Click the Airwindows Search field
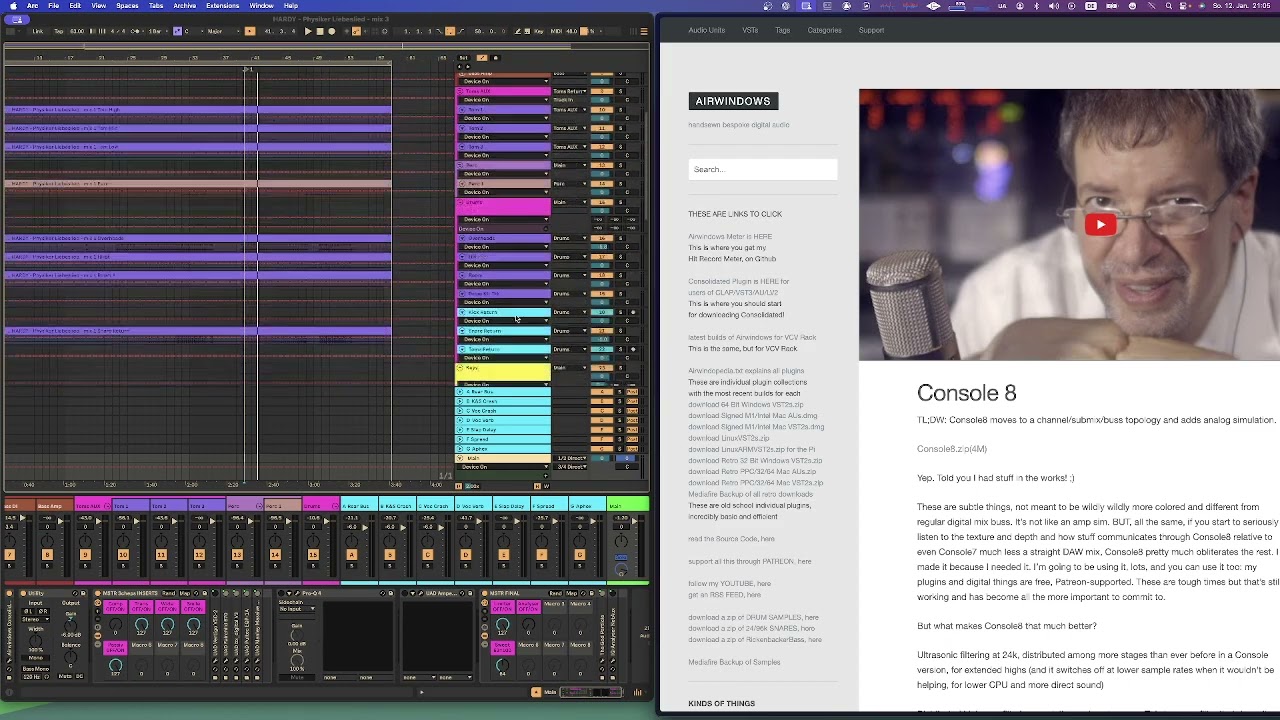The width and height of the screenshot is (1280, 720). click(762, 169)
